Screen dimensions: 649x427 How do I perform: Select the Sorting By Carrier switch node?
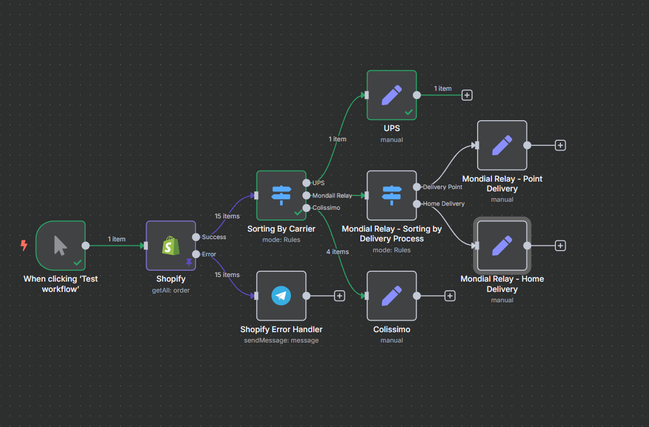pyautogui.click(x=281, y=195)
